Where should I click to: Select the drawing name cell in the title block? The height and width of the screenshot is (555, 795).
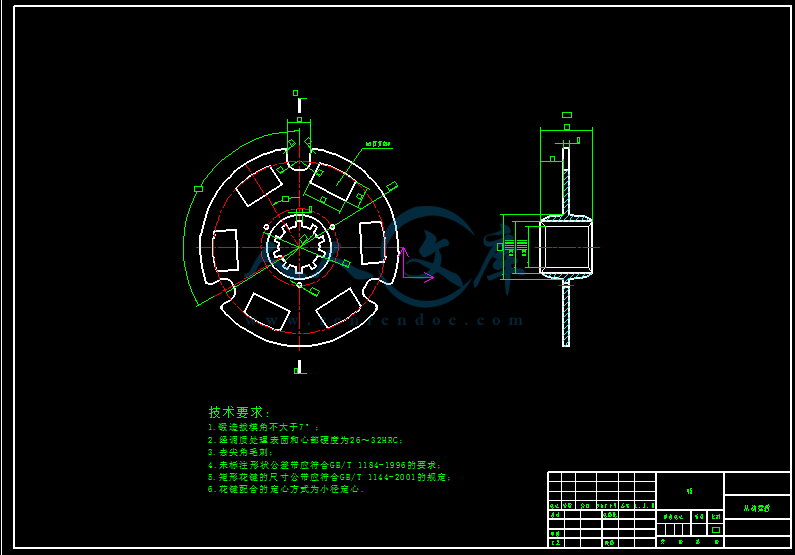[756, 508]
